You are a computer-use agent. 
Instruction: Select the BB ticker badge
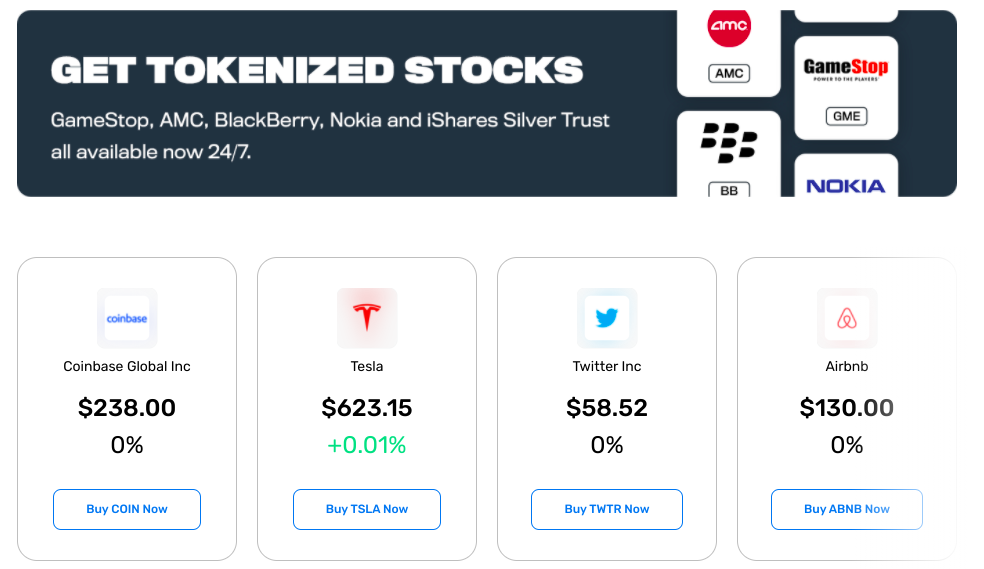729,189
